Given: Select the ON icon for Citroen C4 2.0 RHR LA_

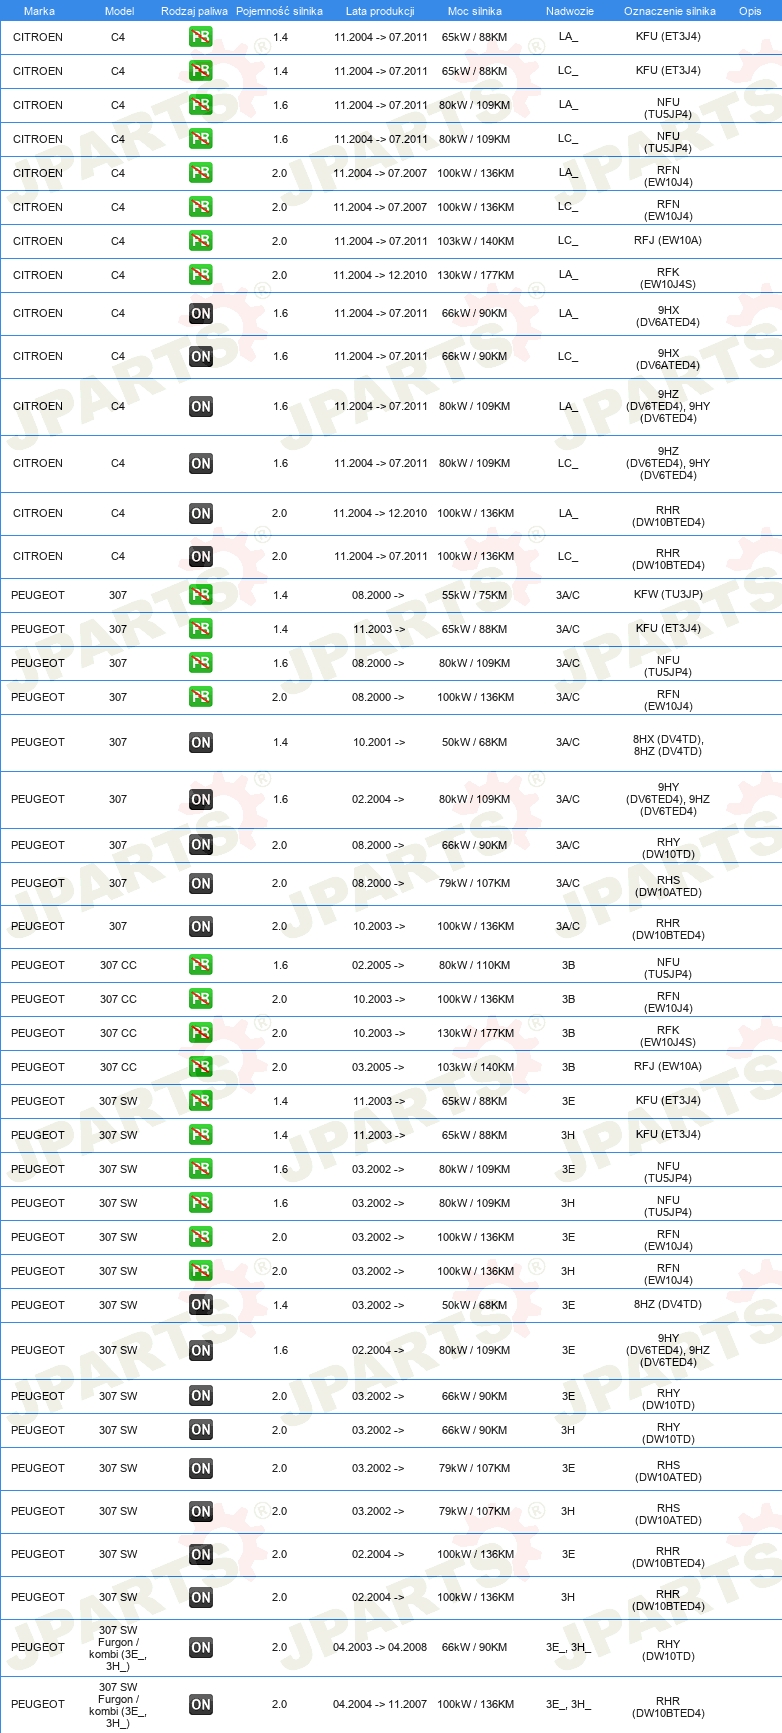Looking at the screenshot, I should 201,513.
